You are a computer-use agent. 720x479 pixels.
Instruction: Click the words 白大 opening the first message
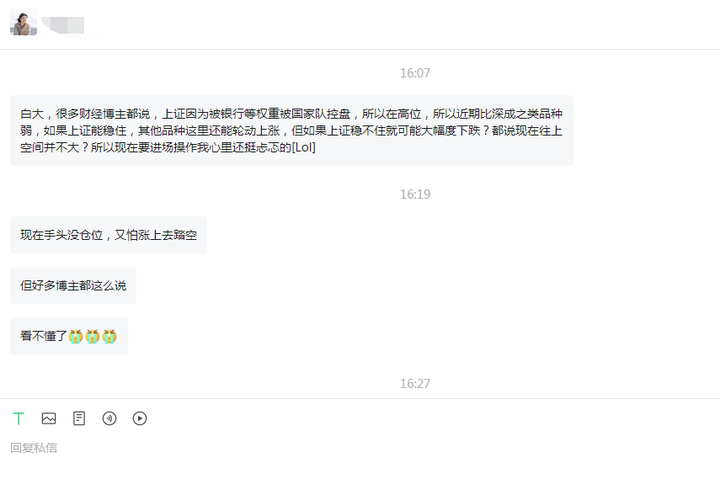[32, 113]
